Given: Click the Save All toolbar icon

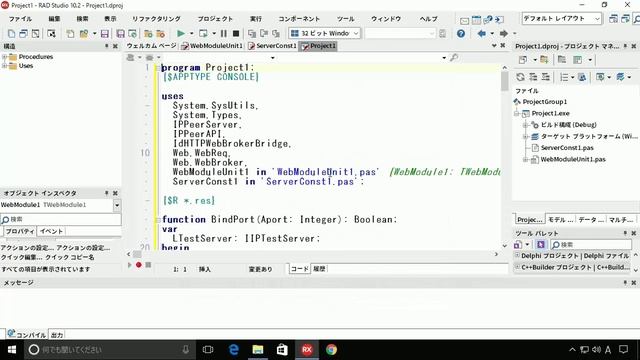Looking at the screenshot, I should [x=120, y=33].
